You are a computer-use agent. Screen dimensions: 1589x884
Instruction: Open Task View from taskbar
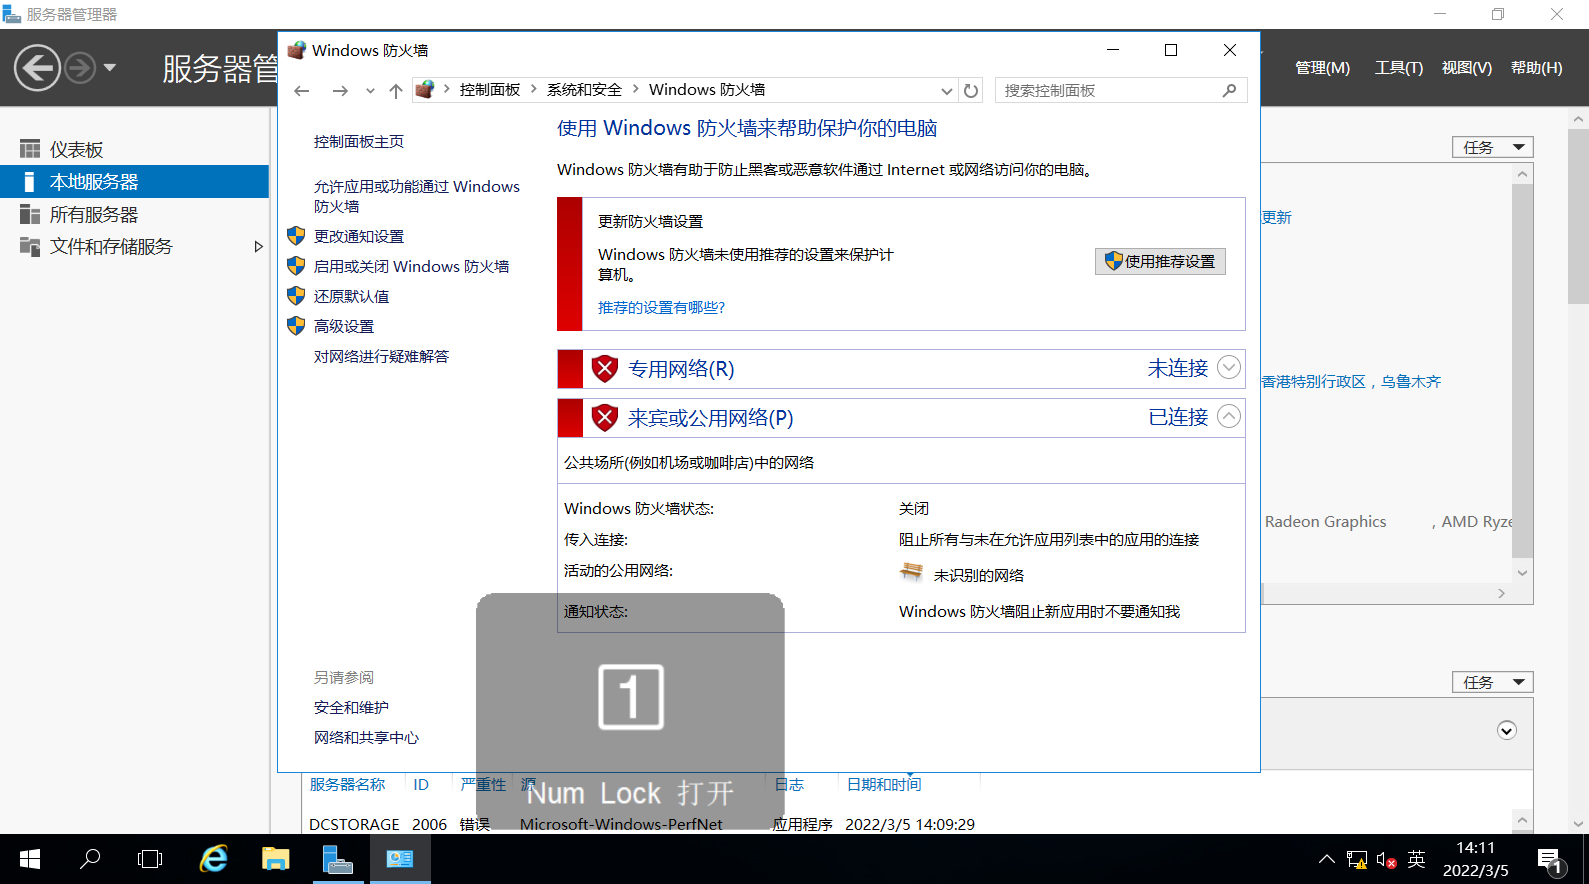click(x=150, y=859)
